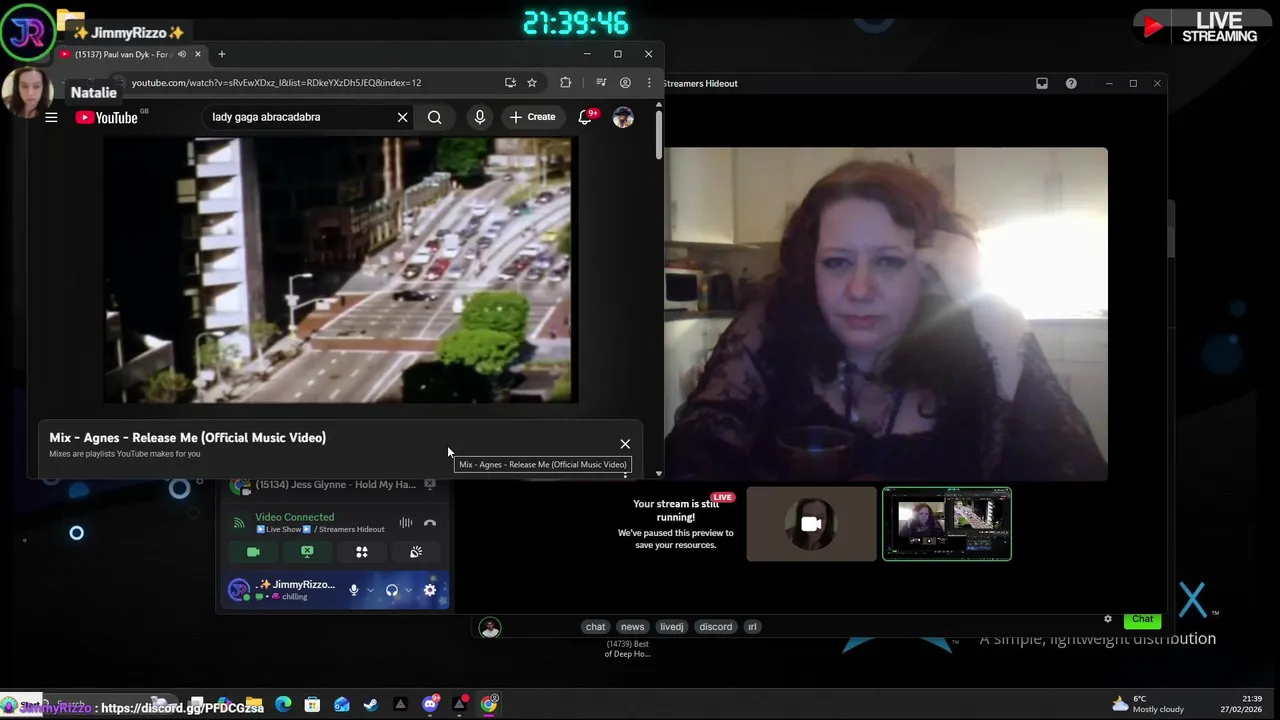The height and width of the screenshot is (720, 1280).
Task: Open the browser extensions puzzle icon
Action: (x=565, y=83)
